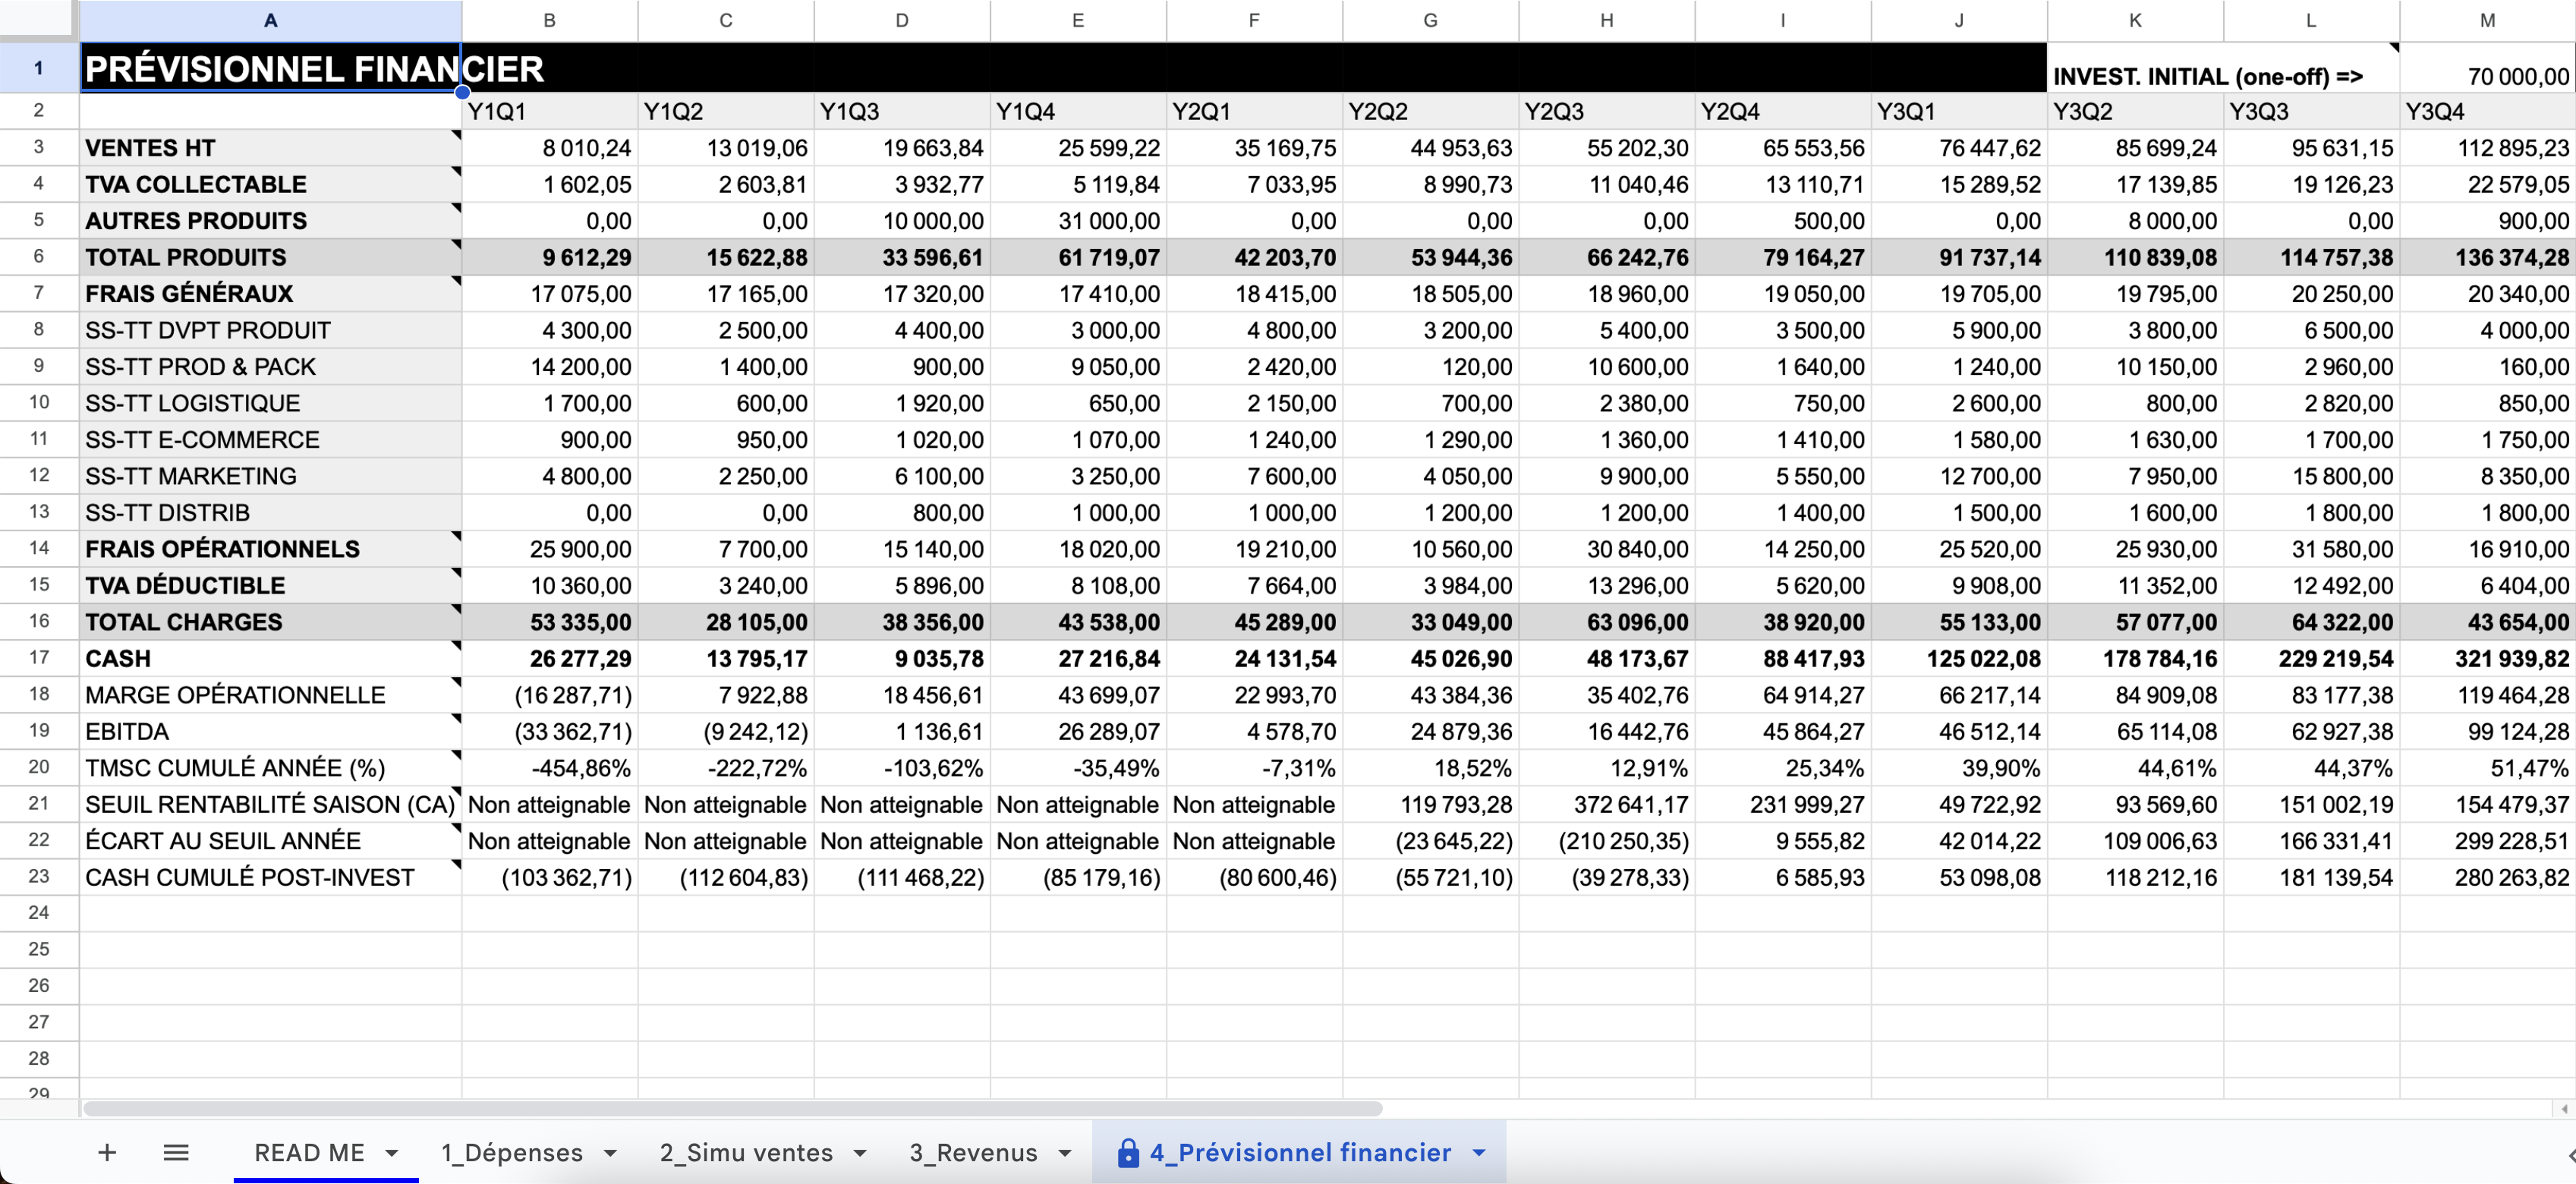
Task: Switch to the 2_Simu ventes sheet tab
Action: (x=746, y=1153)
